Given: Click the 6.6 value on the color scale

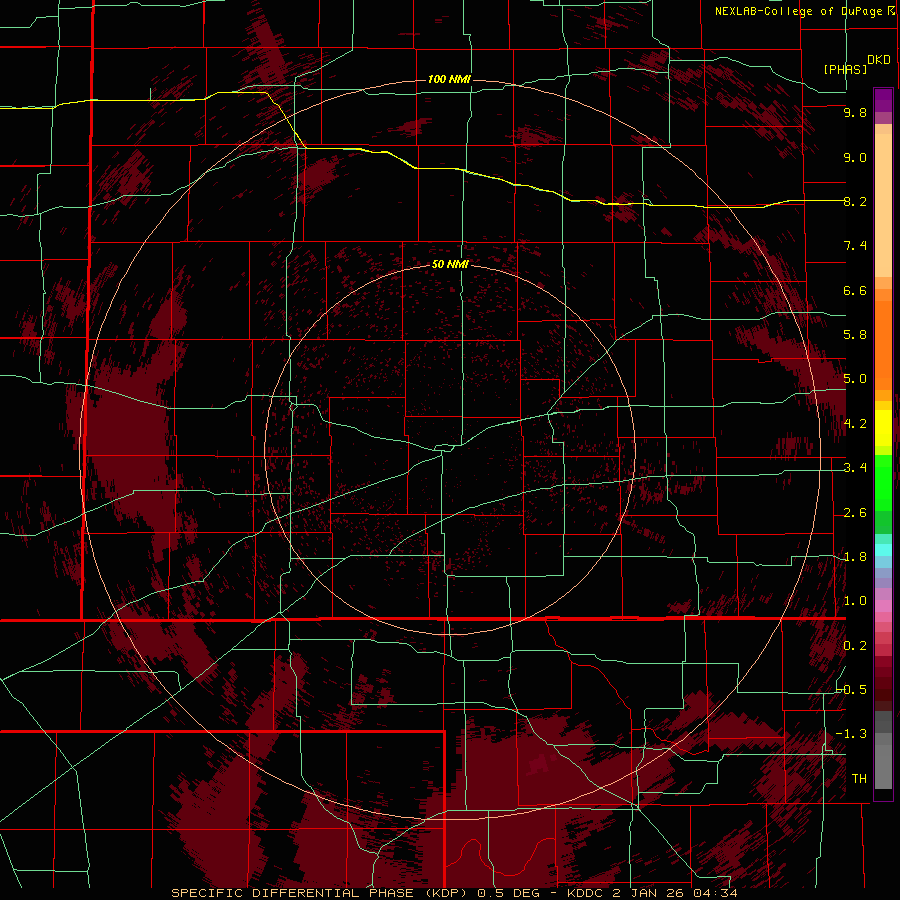Looking at the screenshot, I should point(855,290).
